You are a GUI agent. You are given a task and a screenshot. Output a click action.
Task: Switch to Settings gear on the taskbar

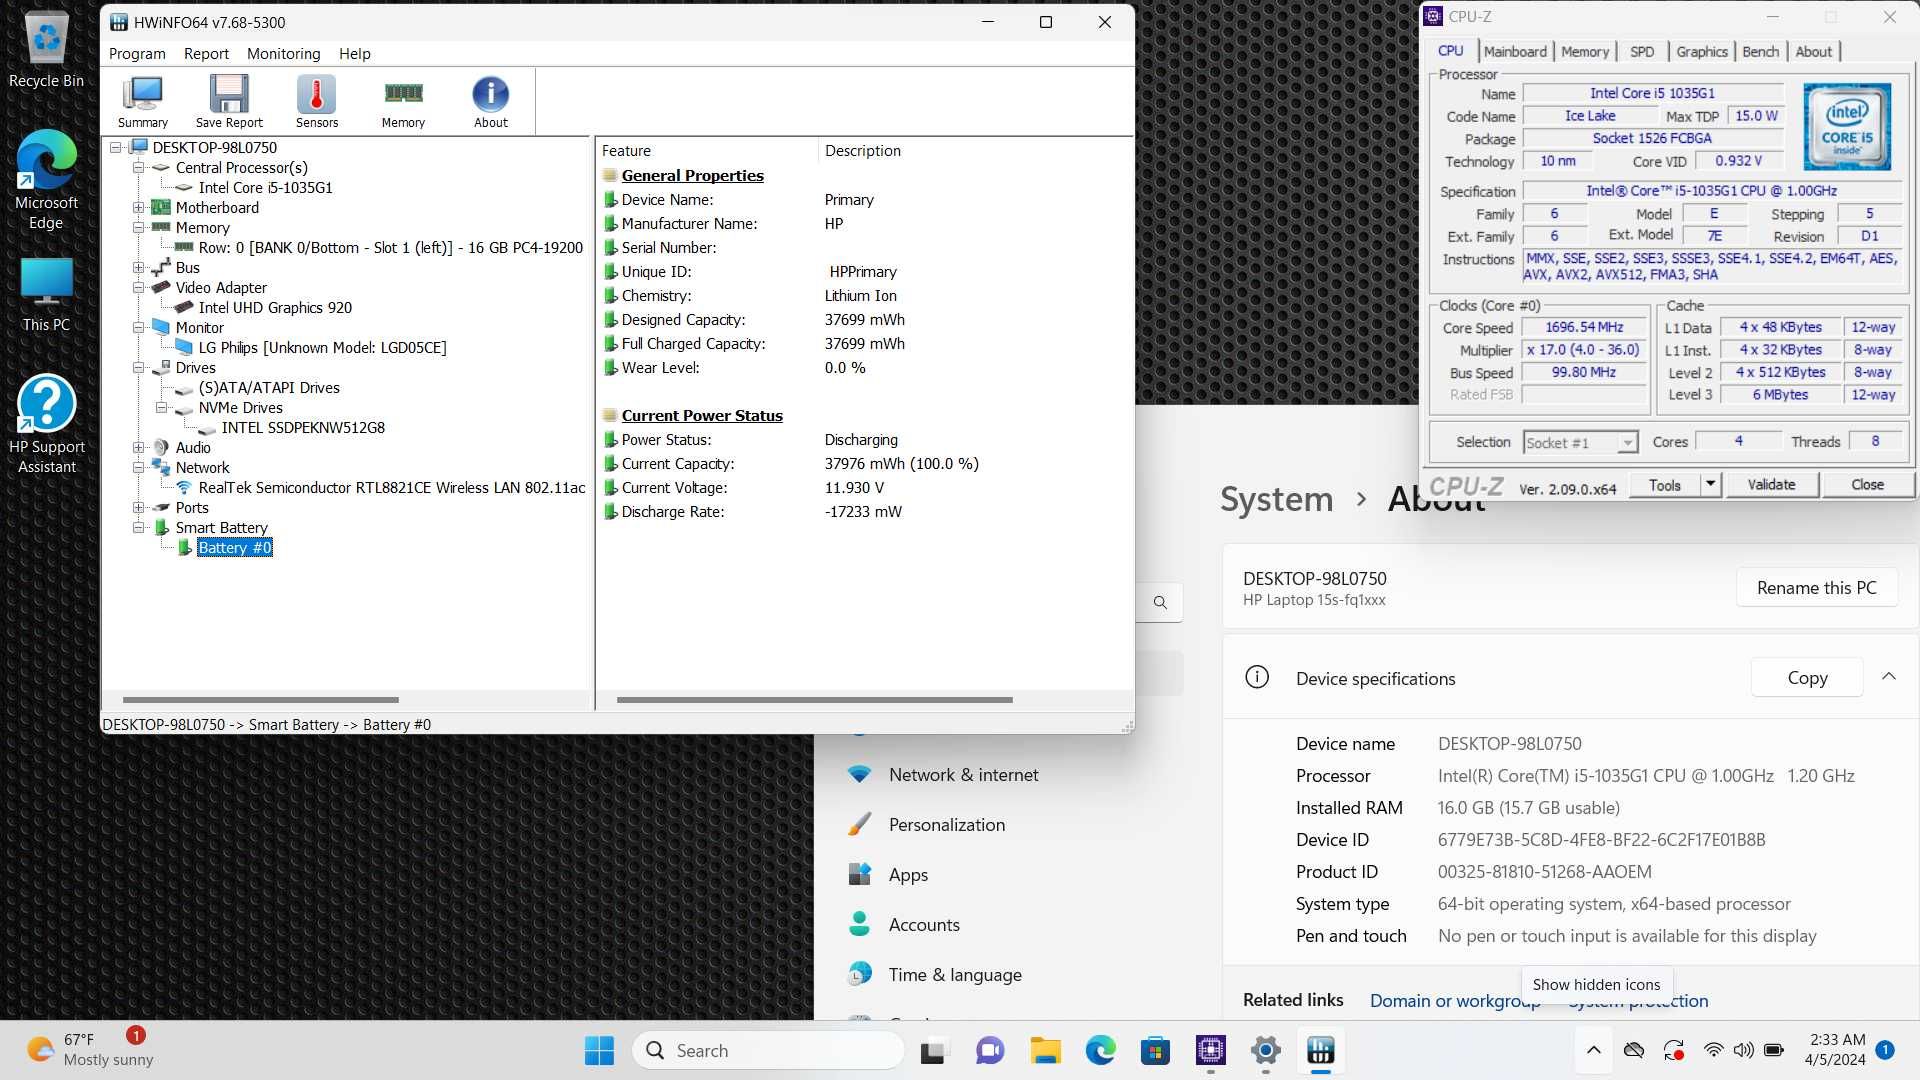[x=1265, y=1050]
